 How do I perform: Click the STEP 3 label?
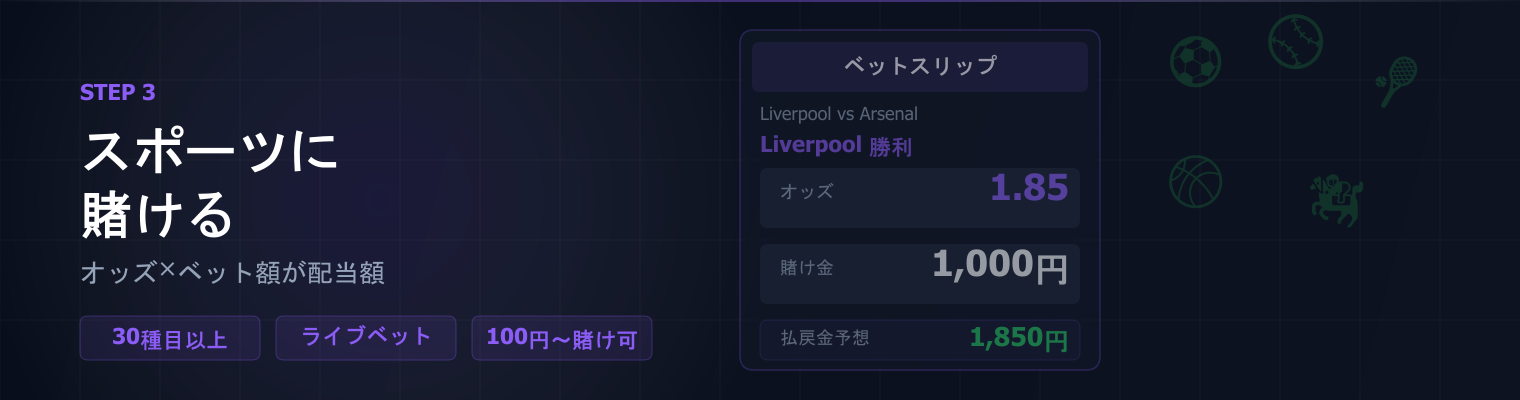(117, 93)
